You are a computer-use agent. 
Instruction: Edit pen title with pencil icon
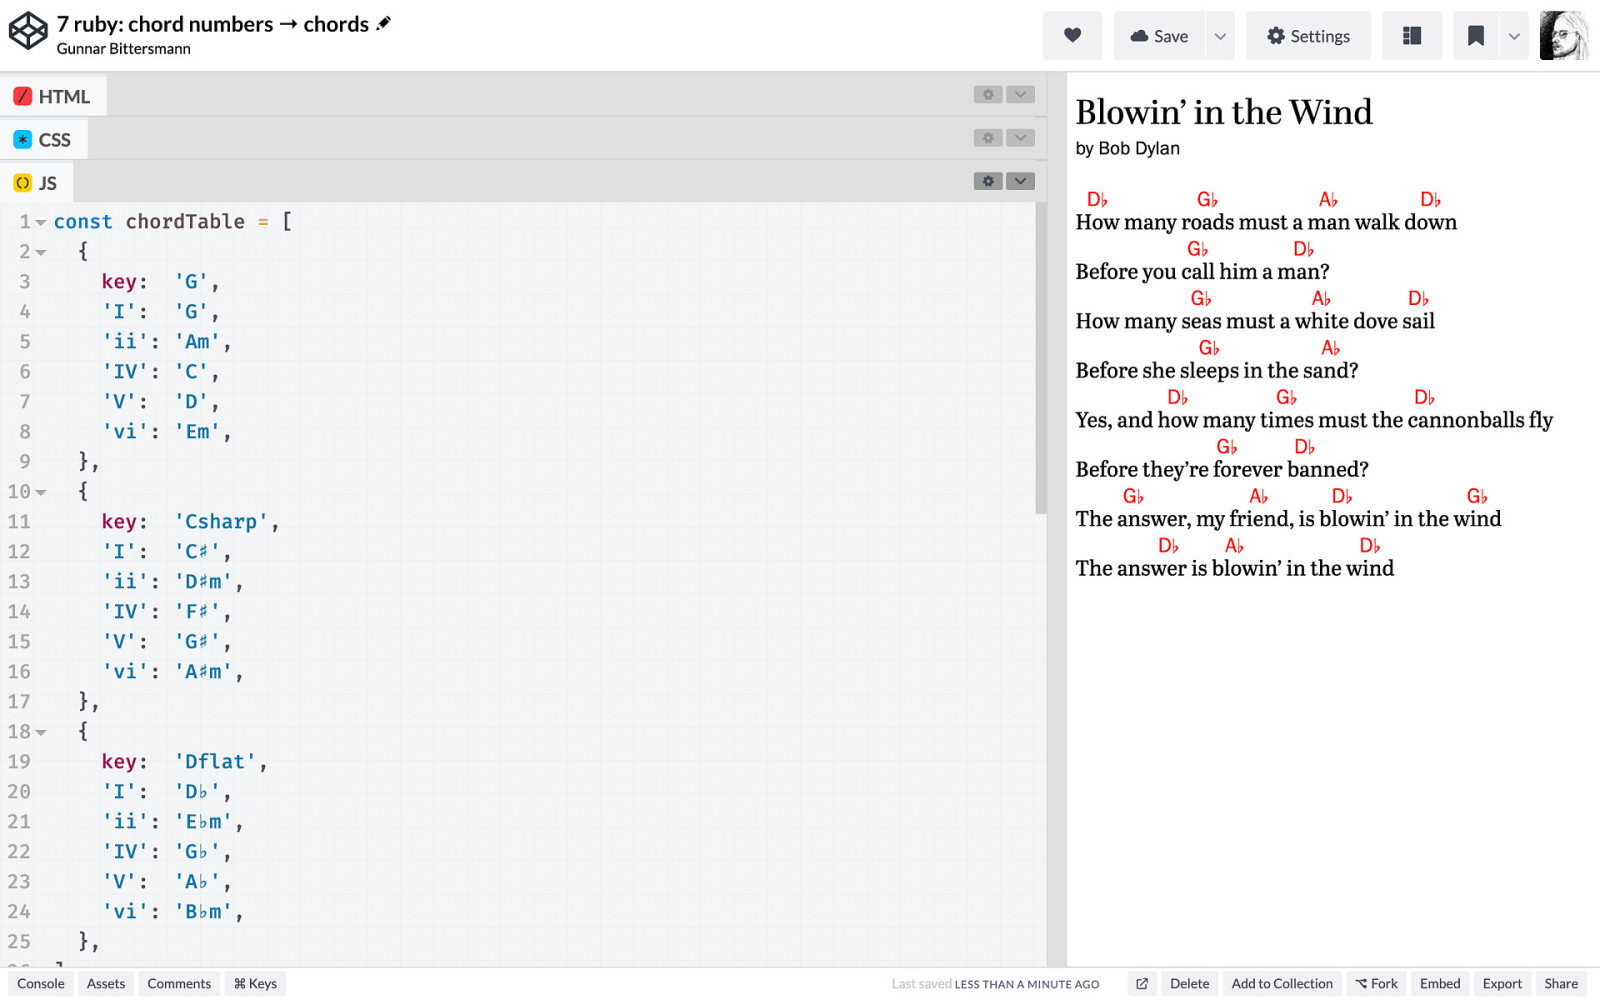(x=384, y=23)
